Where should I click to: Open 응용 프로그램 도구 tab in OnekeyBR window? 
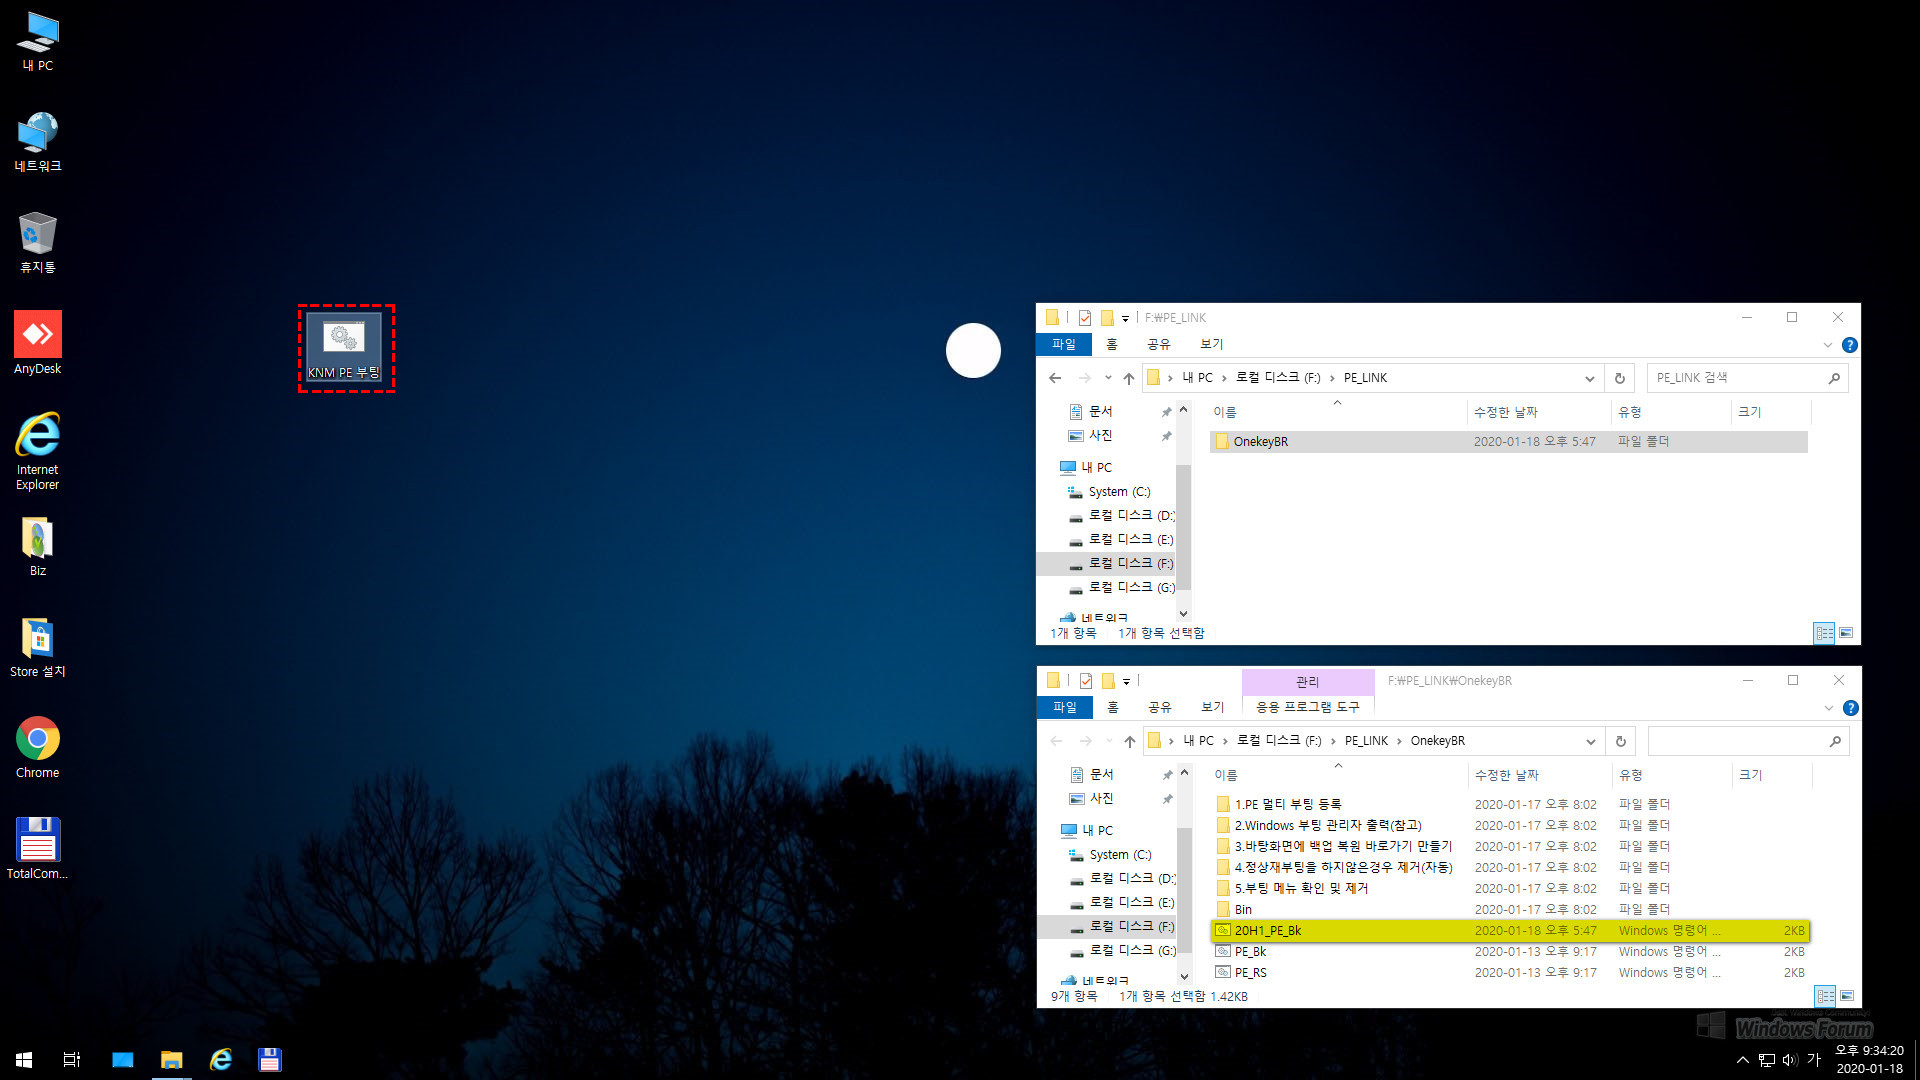[x=1307, y=707]
